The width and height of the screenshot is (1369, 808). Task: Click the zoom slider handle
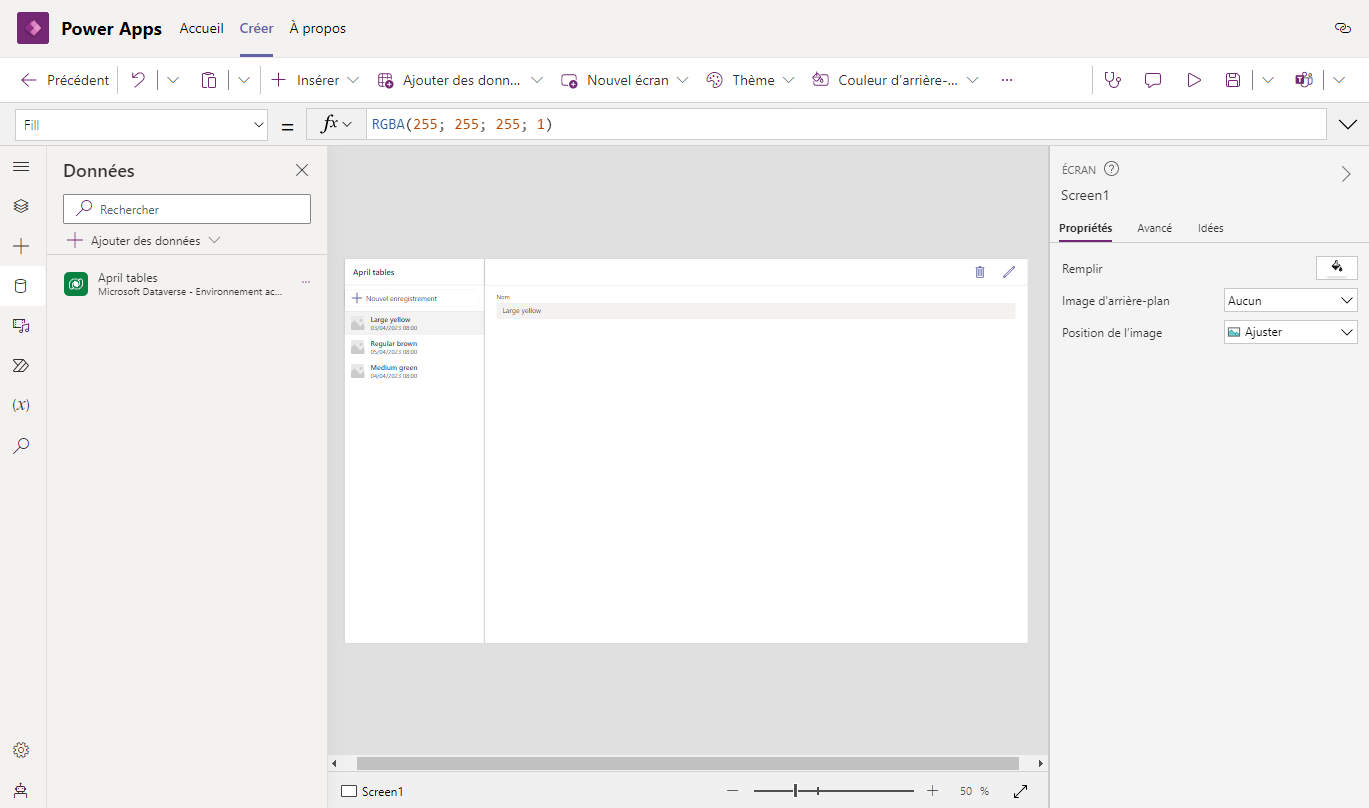796,791
